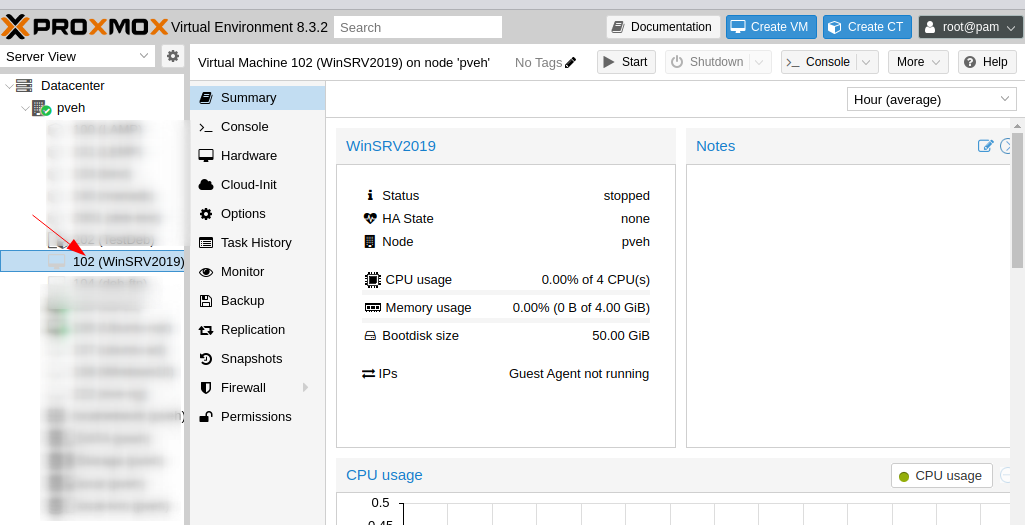Click the Notes panel title
1025x525 pixels.
[x=716, y=146]
